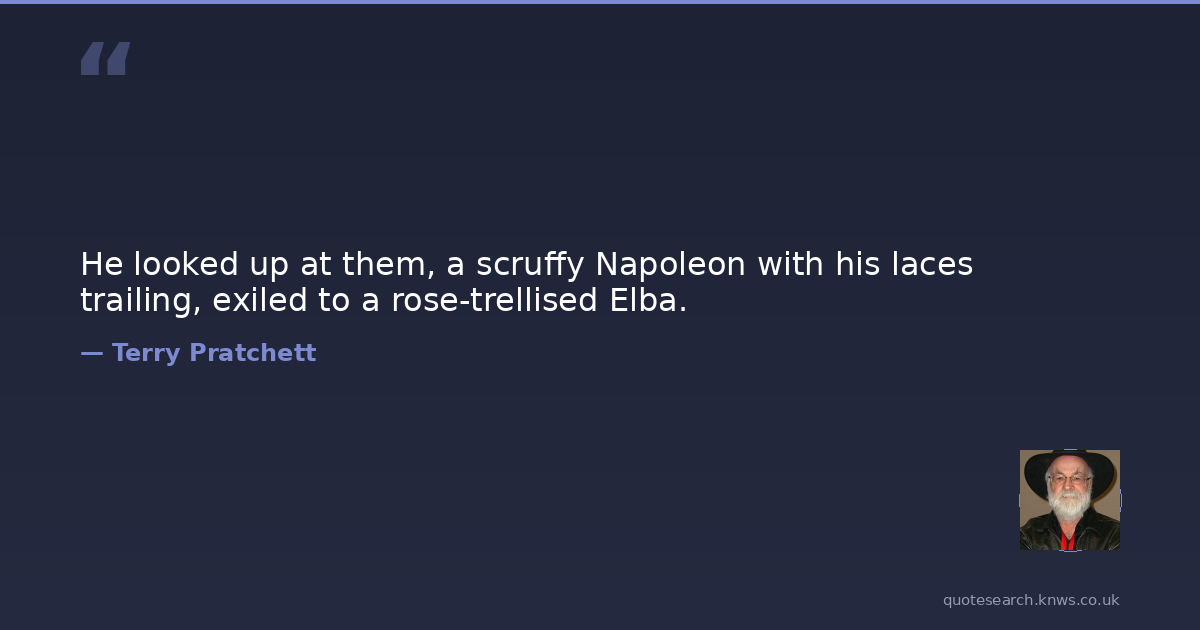The height and width of the screenshot is (630, 1200).
Task: Open the quotesearch.knws.co.uk link
Action: coord(1031,600)
